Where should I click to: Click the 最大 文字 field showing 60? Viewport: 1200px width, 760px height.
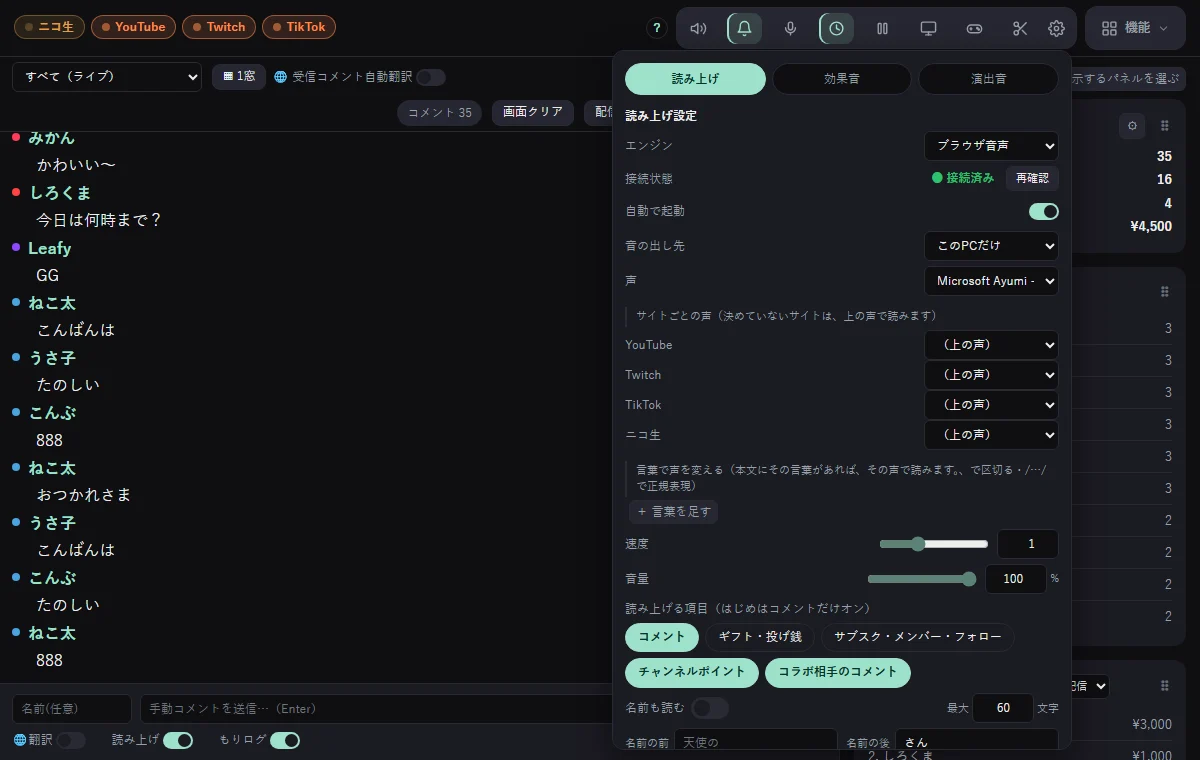[x=1003, y=708]
